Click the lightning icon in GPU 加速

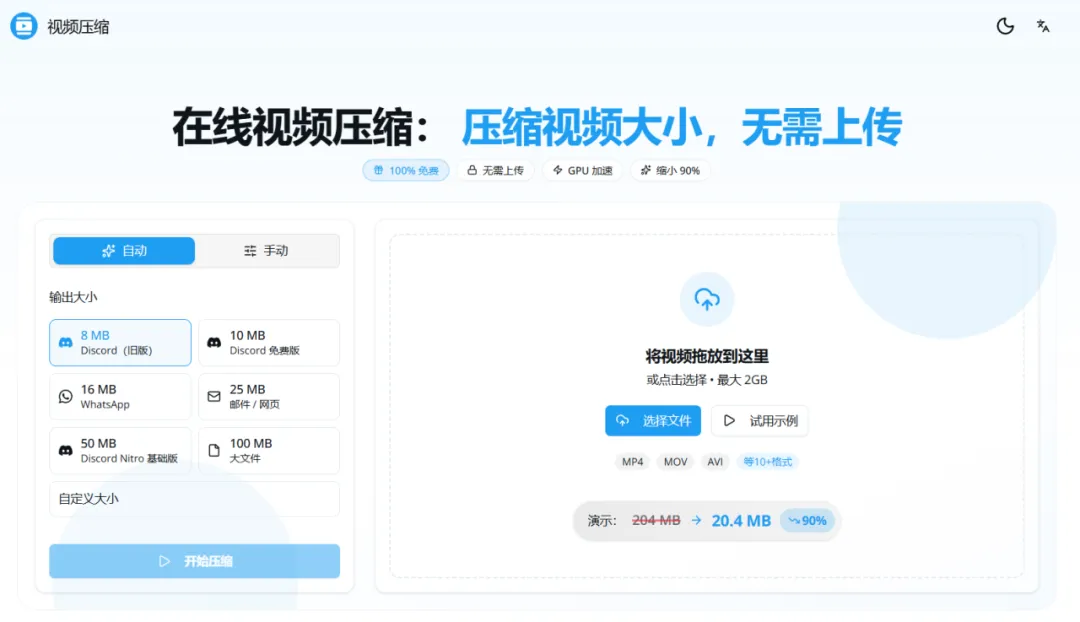(558, 170)
